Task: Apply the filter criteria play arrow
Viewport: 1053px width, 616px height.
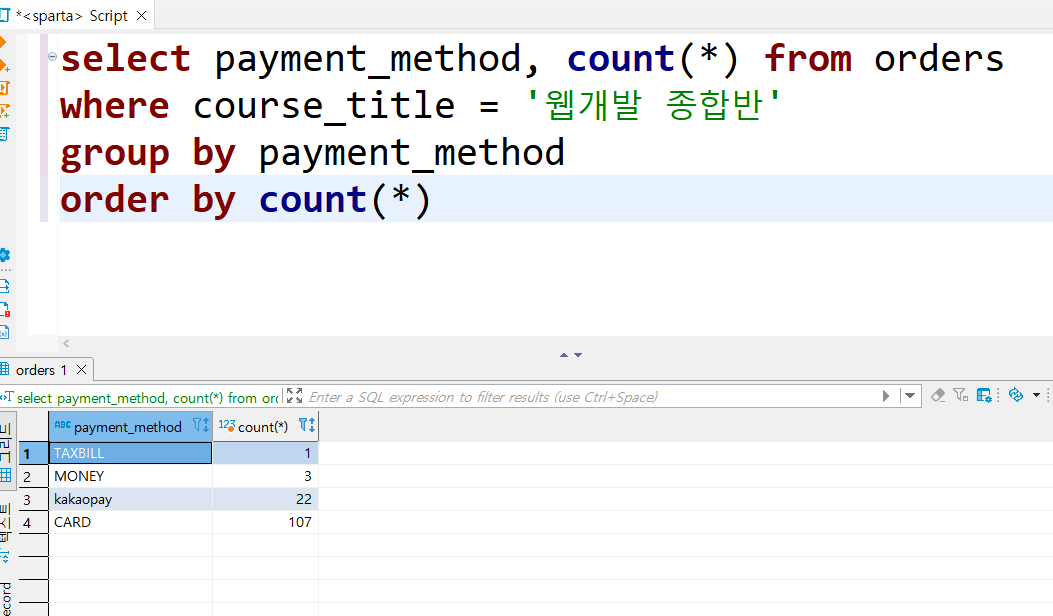Action: pyautogui.click(x=886, y=396)
